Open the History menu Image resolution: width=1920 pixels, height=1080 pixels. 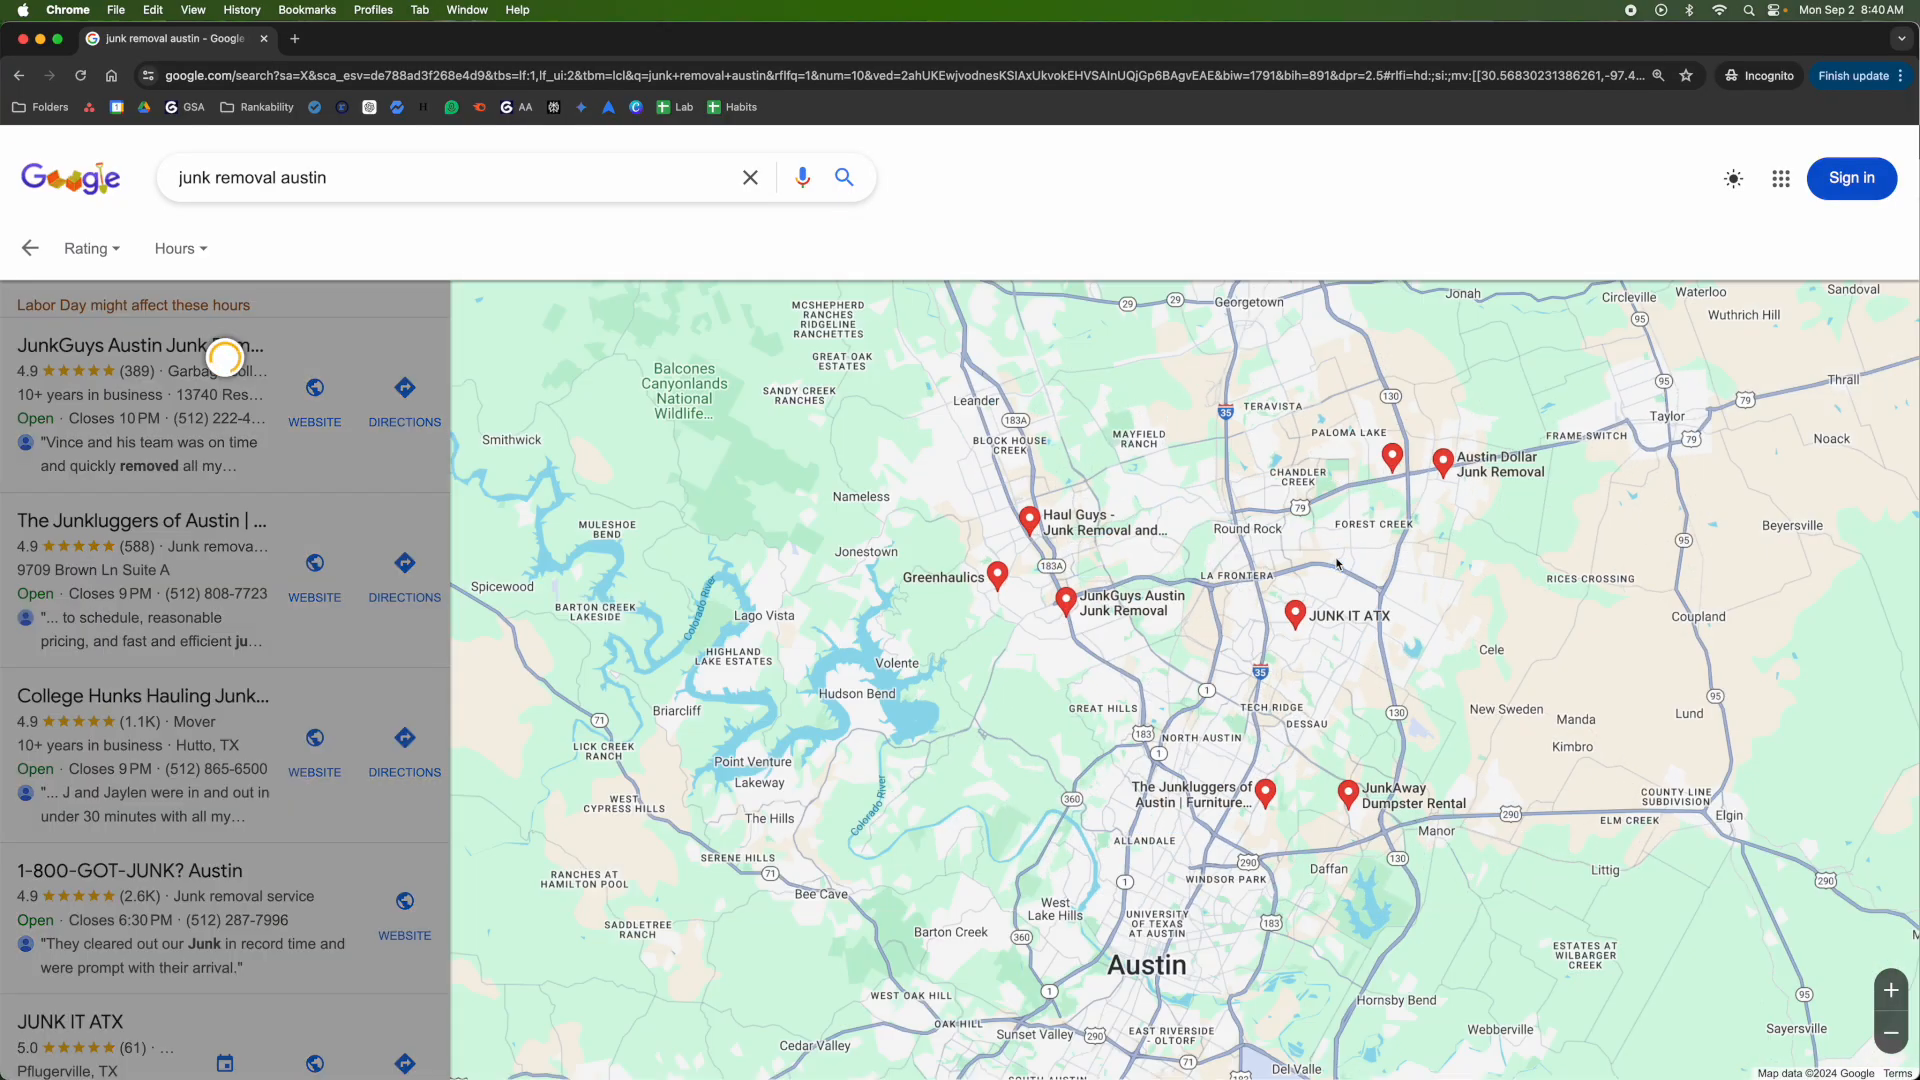point(241,10)
